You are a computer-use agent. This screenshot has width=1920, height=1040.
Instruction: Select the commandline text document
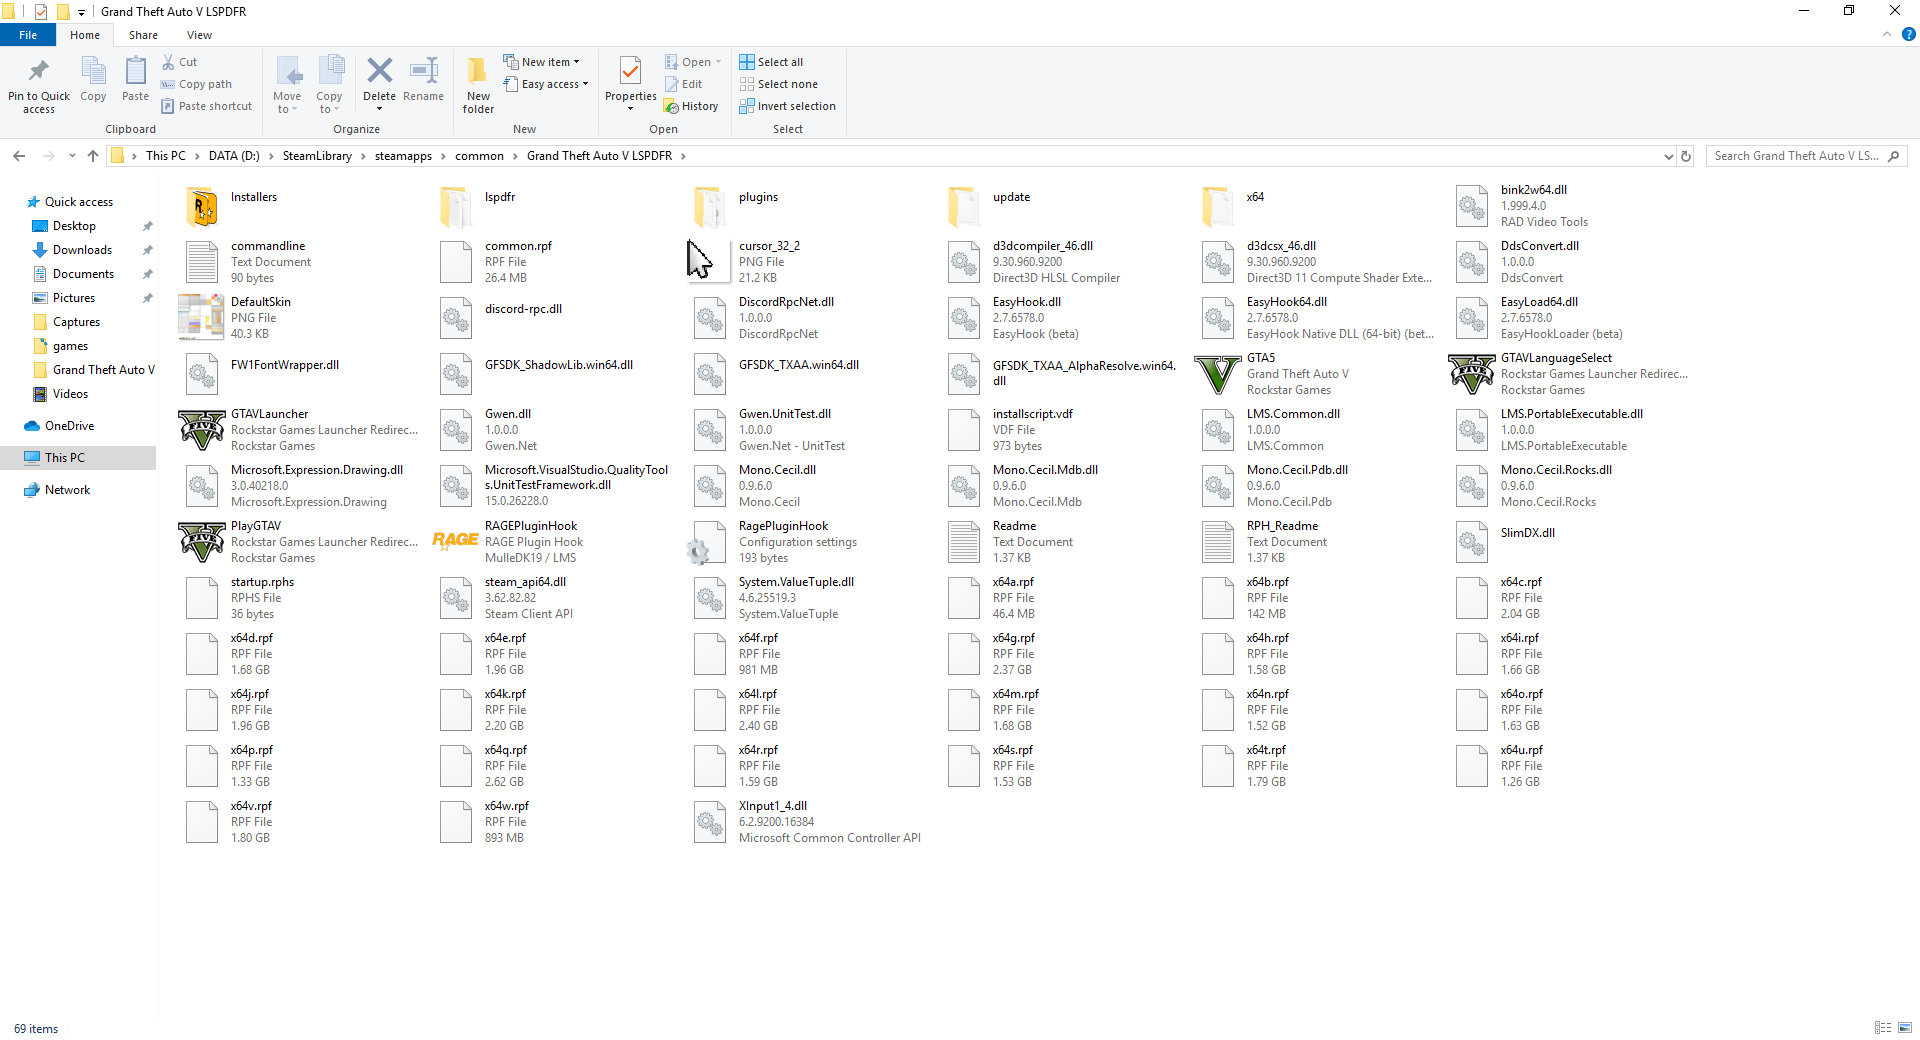(x=248, y=262)
